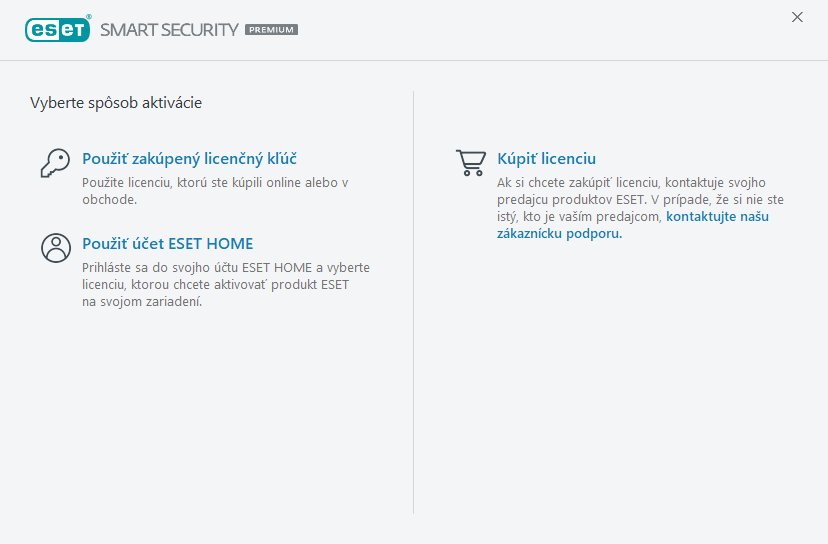Click the description text under ESET HOME option
This screenshot has width=828, height=544.
225,285
